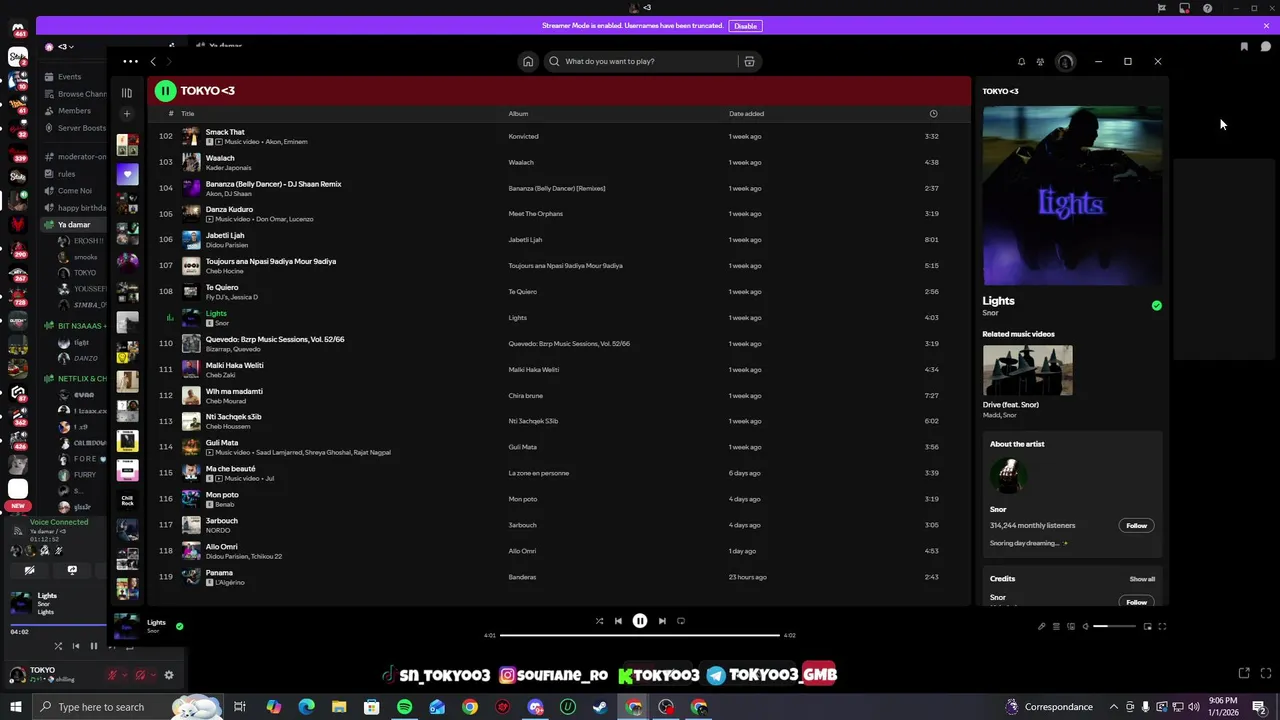Enter full screen Spotify player
Screen dimensions: 1280x720
1162,627
